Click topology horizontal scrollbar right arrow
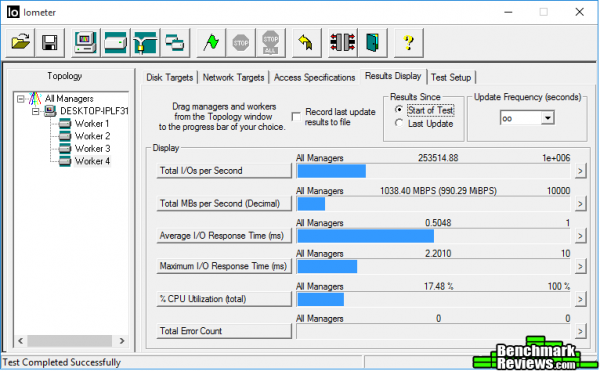The image size is (600, 371). click(122, 341)
